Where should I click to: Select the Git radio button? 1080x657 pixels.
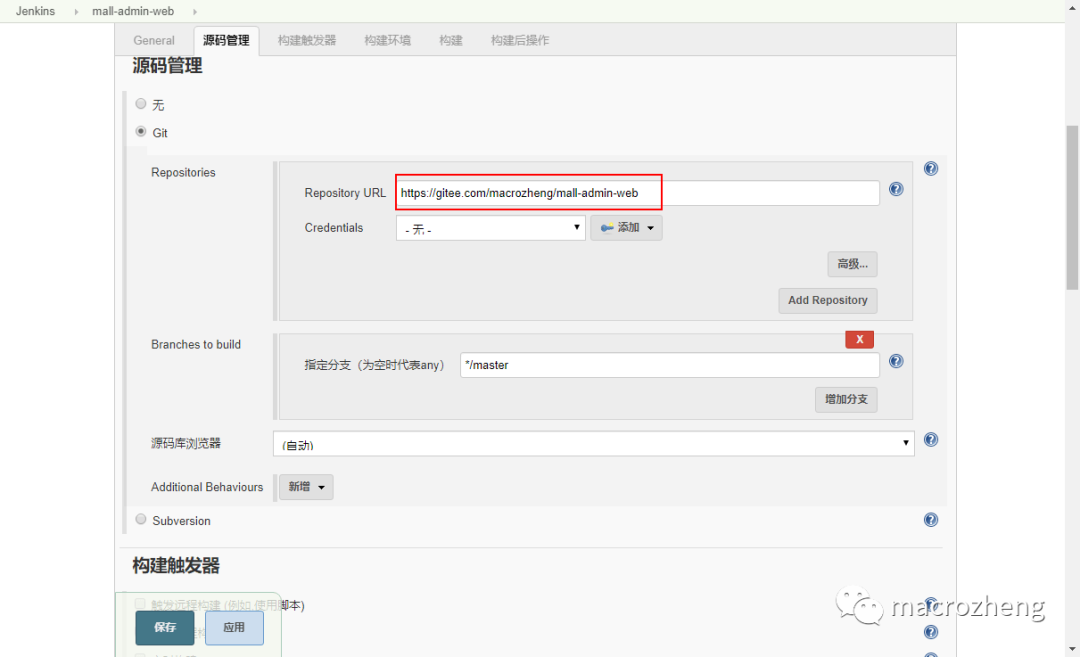(141, 132)
